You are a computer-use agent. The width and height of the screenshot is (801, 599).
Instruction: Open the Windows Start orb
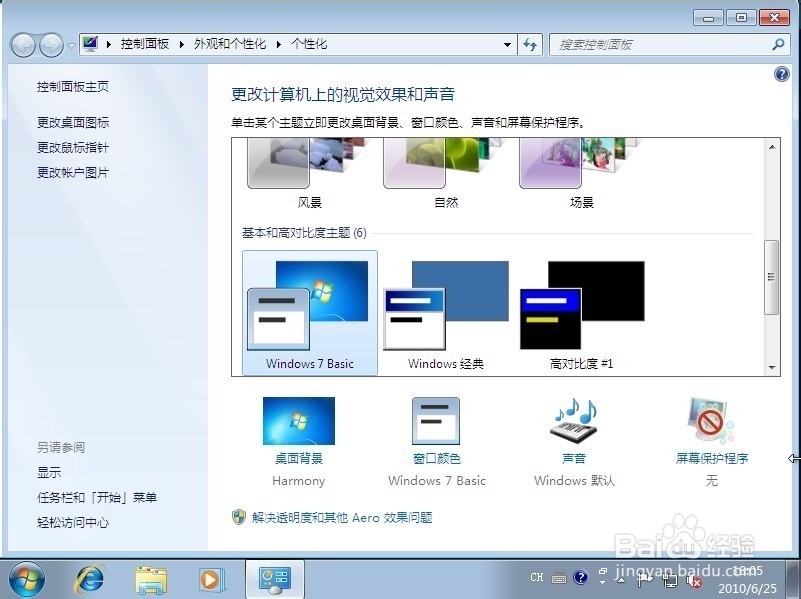click(27, 579)
